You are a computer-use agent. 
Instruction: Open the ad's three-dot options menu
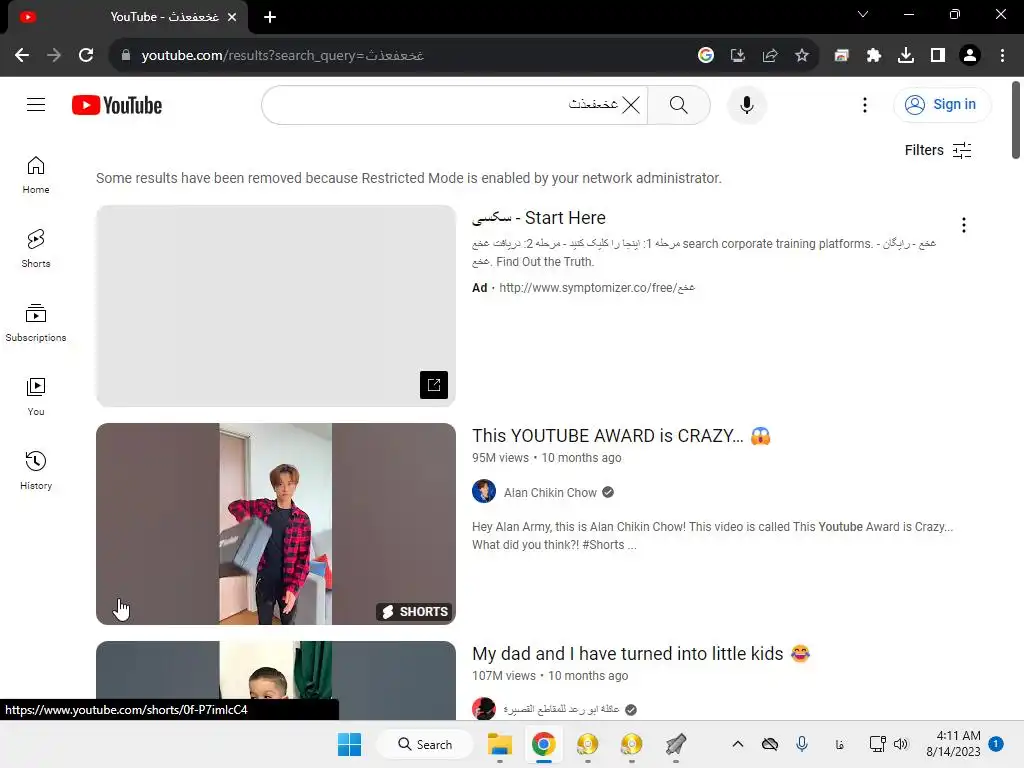(x=963, y=225)
